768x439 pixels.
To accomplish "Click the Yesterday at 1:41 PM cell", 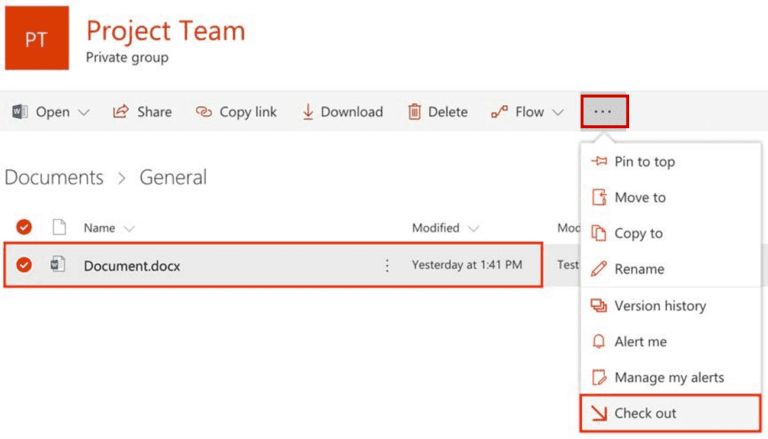I will [x=467, y=265].
